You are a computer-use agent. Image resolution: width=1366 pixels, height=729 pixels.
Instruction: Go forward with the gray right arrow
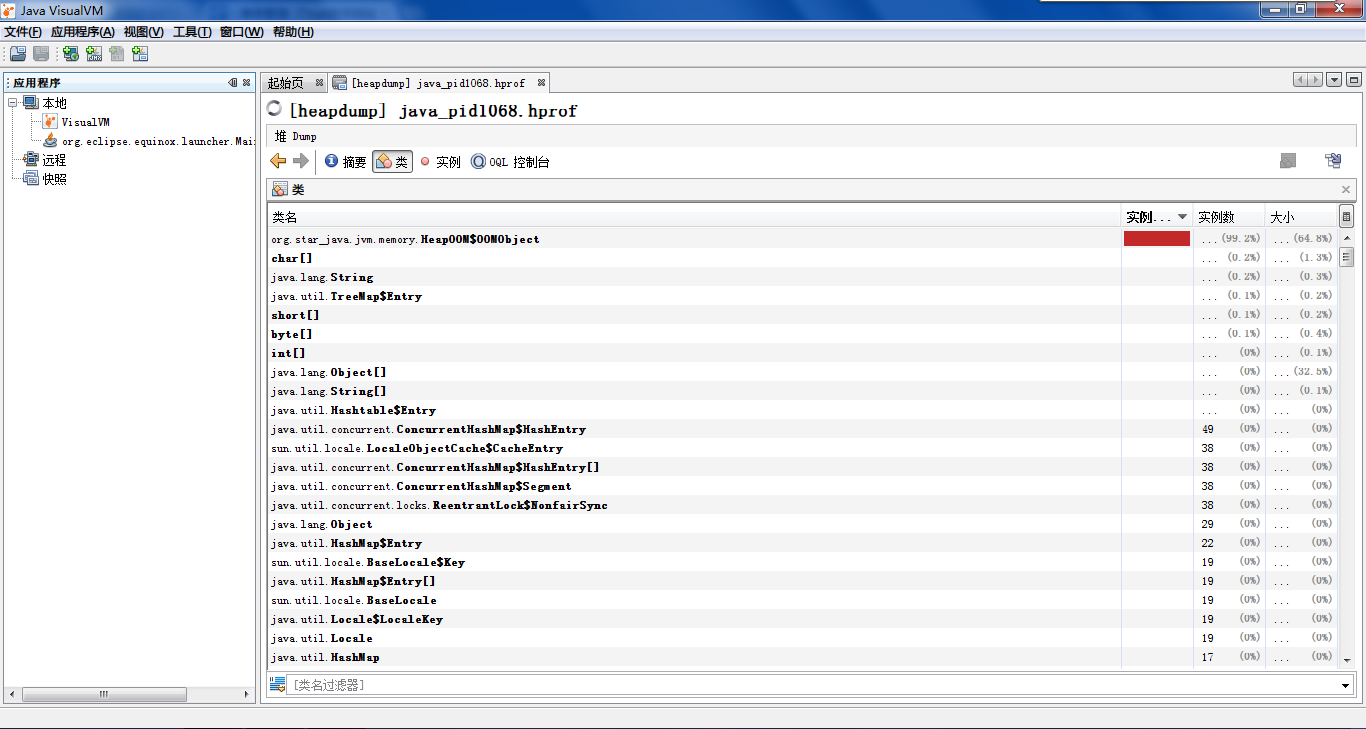(301, 161)
